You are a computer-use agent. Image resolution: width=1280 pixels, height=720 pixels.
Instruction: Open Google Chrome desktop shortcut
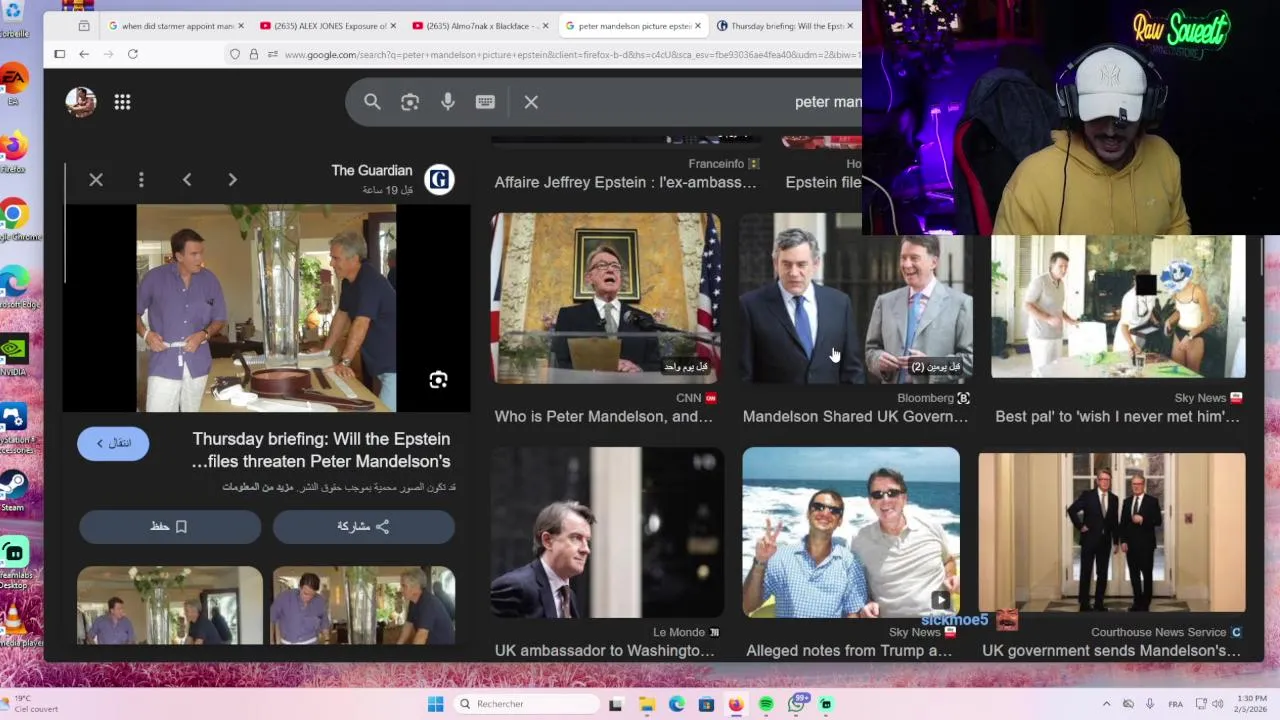(13, 219)
